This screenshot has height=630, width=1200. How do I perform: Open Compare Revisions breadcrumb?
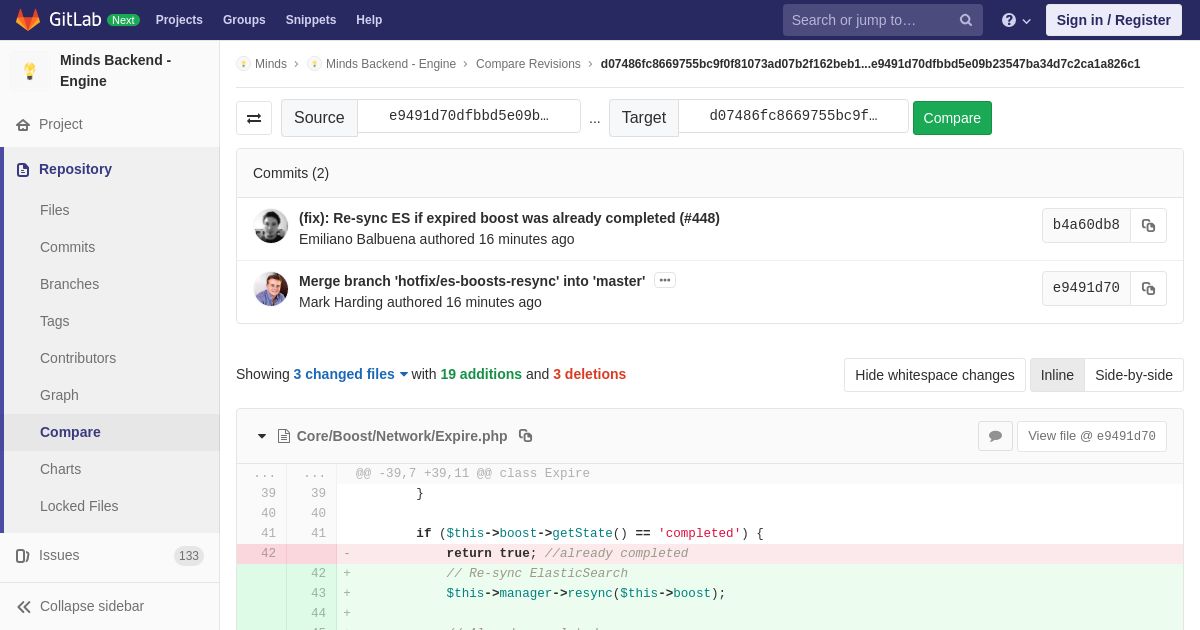coord(528,64)
